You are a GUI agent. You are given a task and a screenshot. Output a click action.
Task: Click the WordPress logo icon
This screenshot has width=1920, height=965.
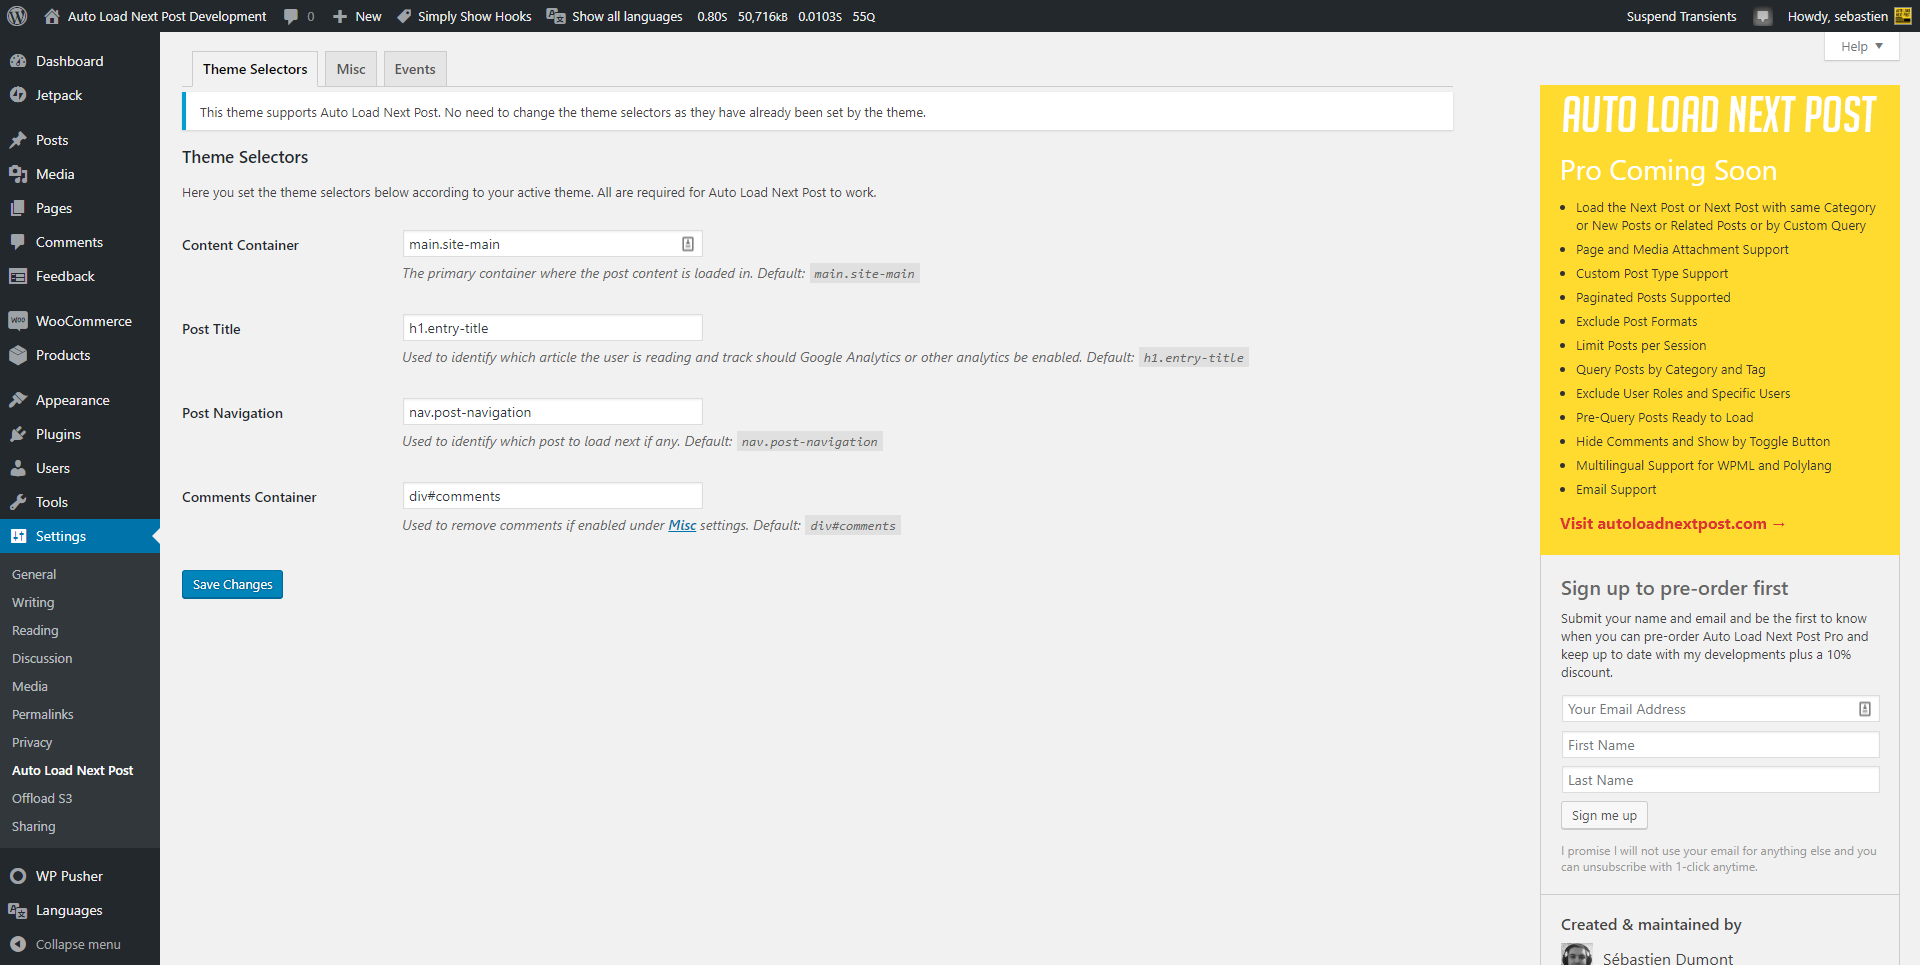click(x=17, y=16)
